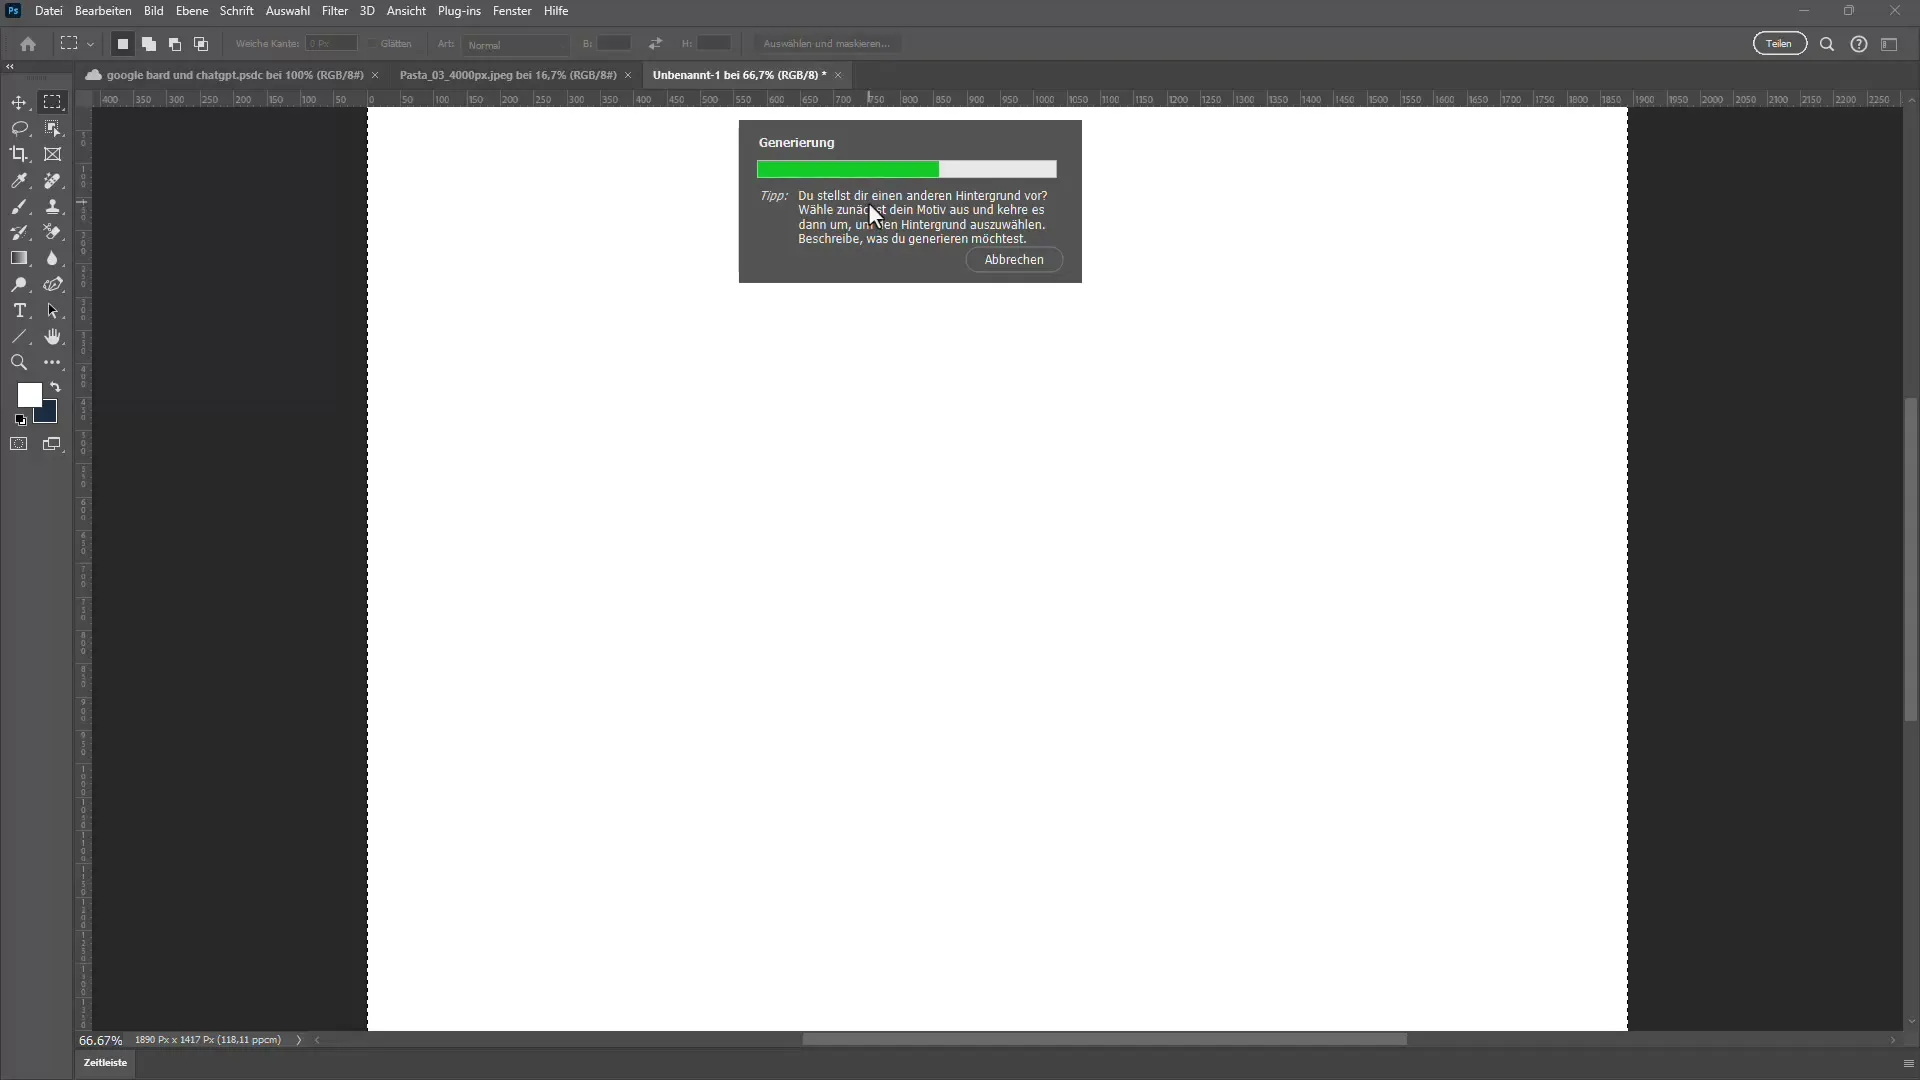The width and height of the screenshot is (1920, 1080).
Task: Select the Rectangular Marquee tool
Action: pyautogui.click(x=53, y=102)
